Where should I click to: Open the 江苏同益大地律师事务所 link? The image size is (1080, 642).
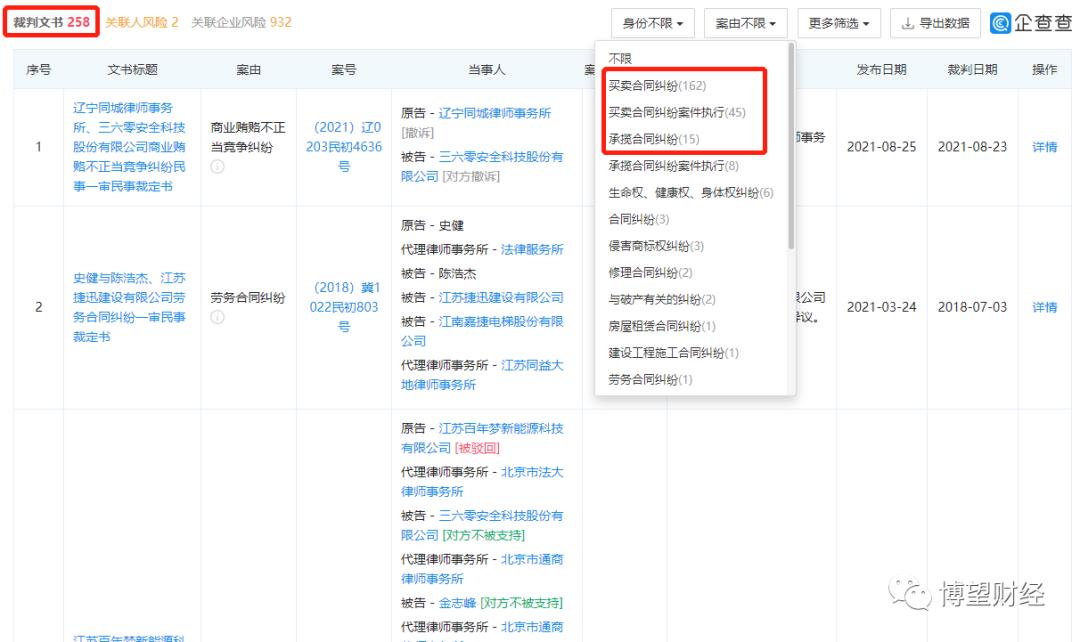click(482, 375)
